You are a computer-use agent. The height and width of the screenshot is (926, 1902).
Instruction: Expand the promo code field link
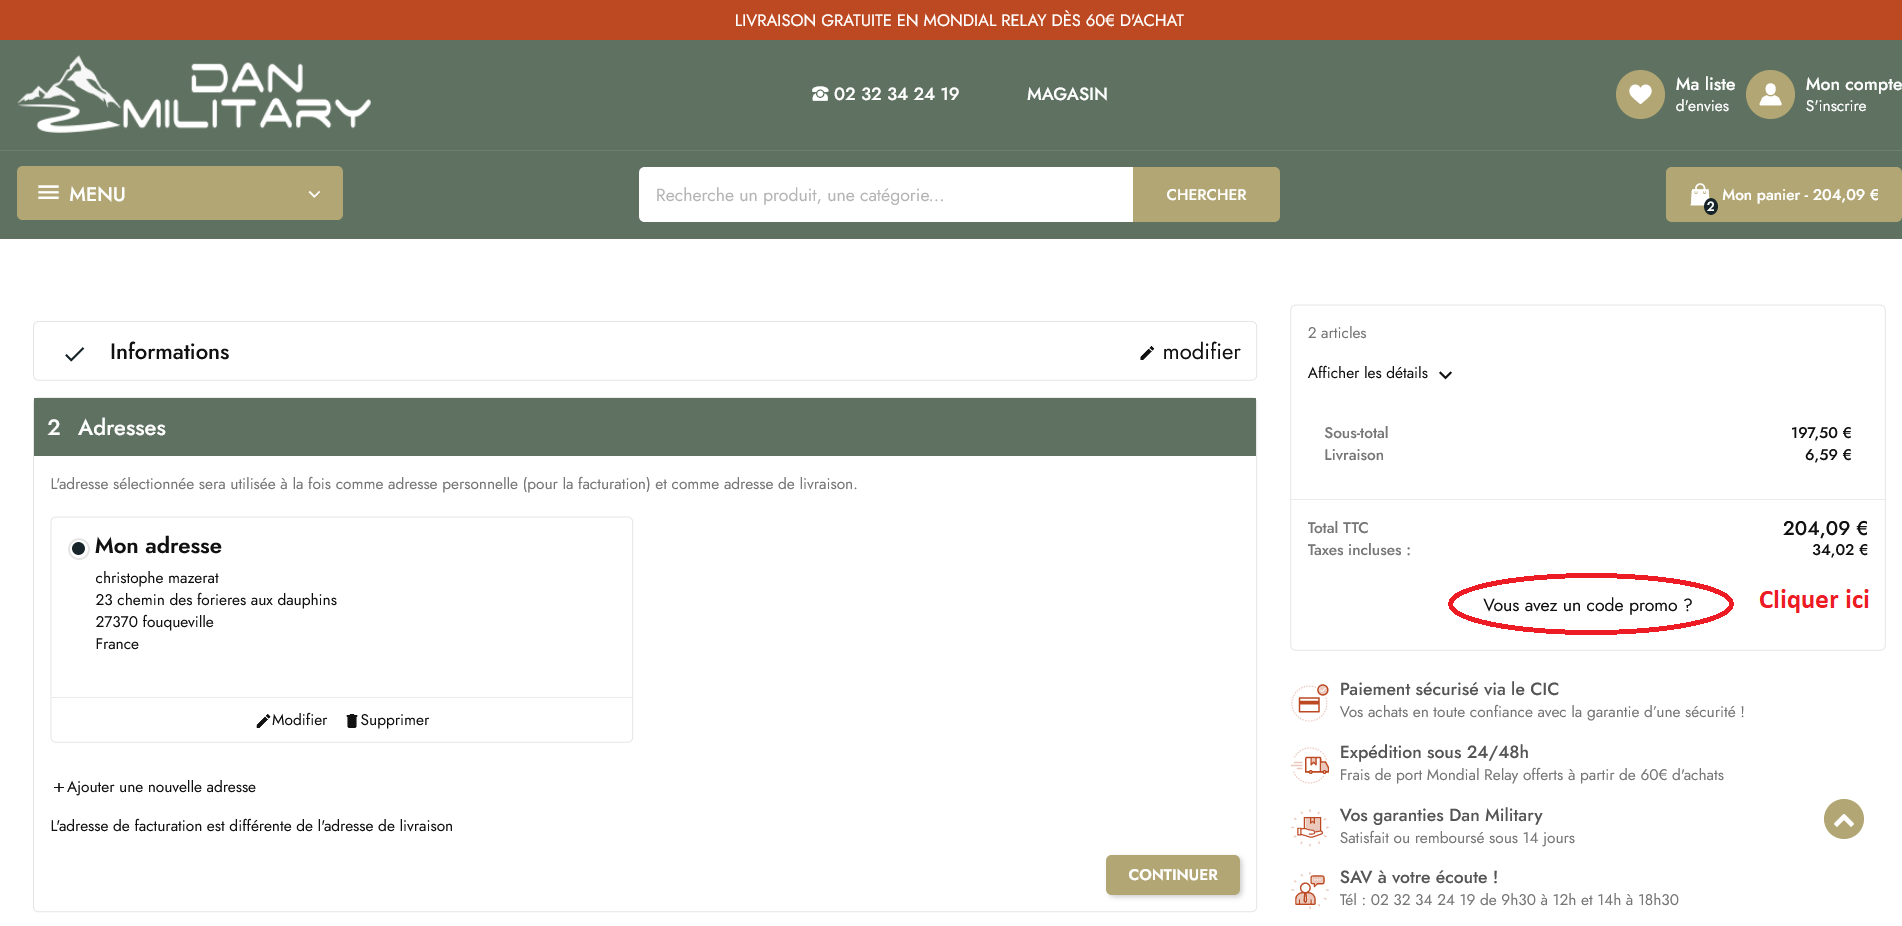pos(1587,605)
